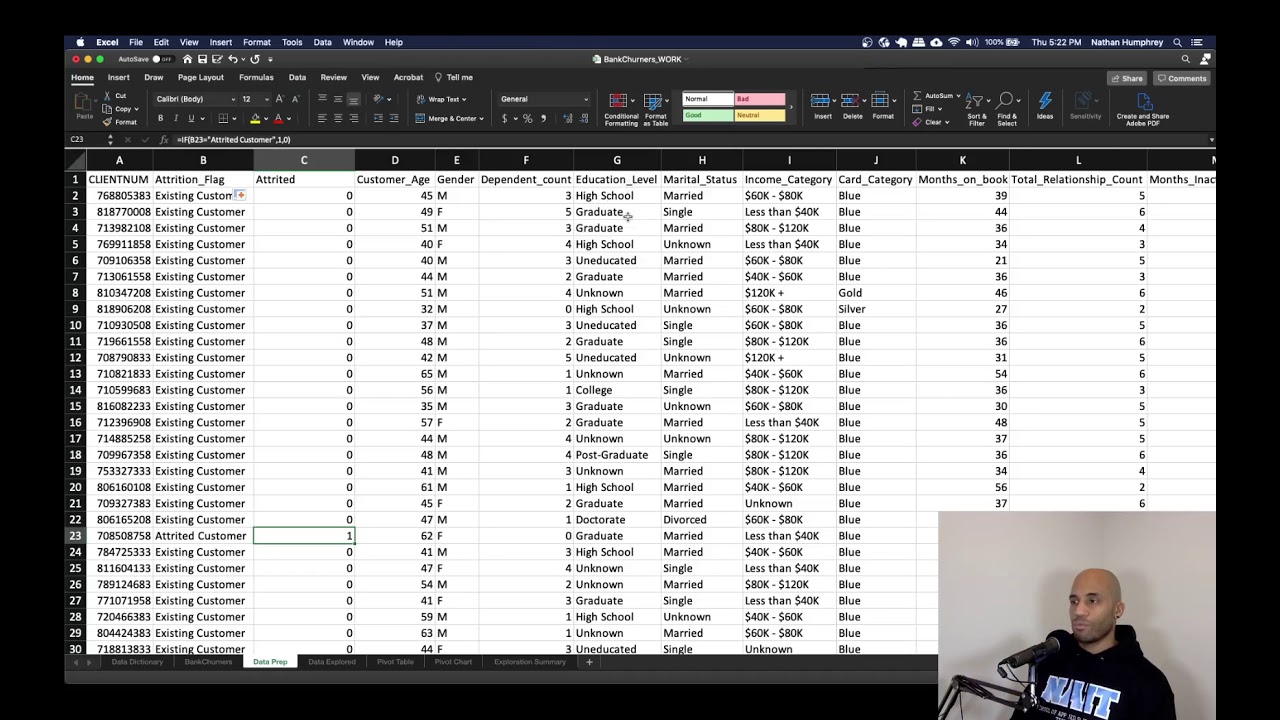This screenshot has width=1280, height=720.
Task: Toggle italic formatting
Action: click(176, 119)
